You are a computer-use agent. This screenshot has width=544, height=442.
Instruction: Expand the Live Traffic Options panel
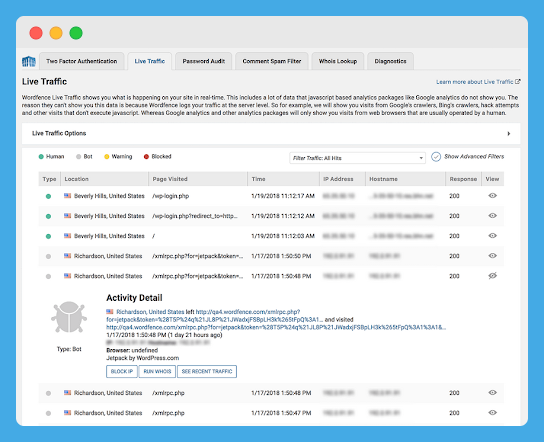[x=271, y=133]
